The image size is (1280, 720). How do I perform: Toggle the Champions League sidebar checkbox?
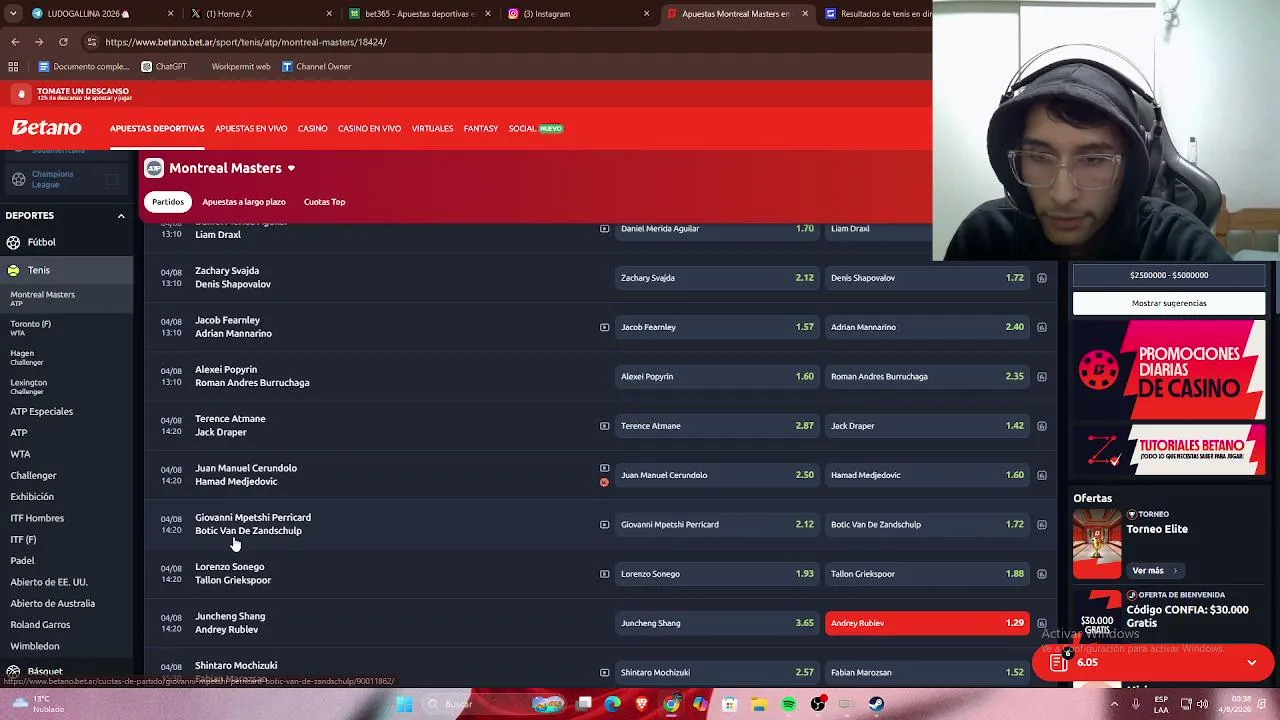pyautogui.click(x=112, y=180)
